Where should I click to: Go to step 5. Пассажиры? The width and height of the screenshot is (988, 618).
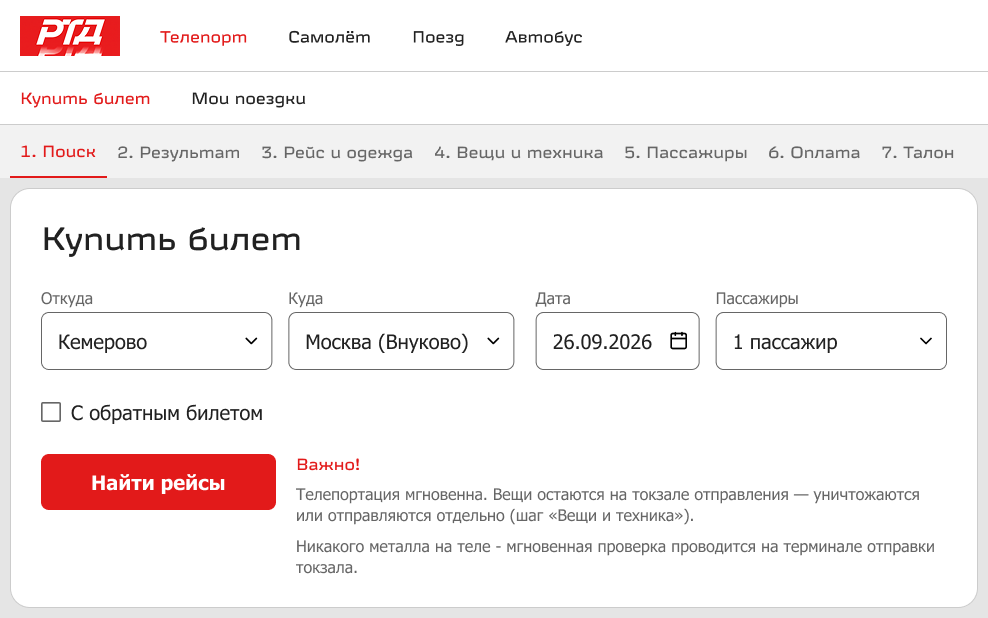coord(686,152)
